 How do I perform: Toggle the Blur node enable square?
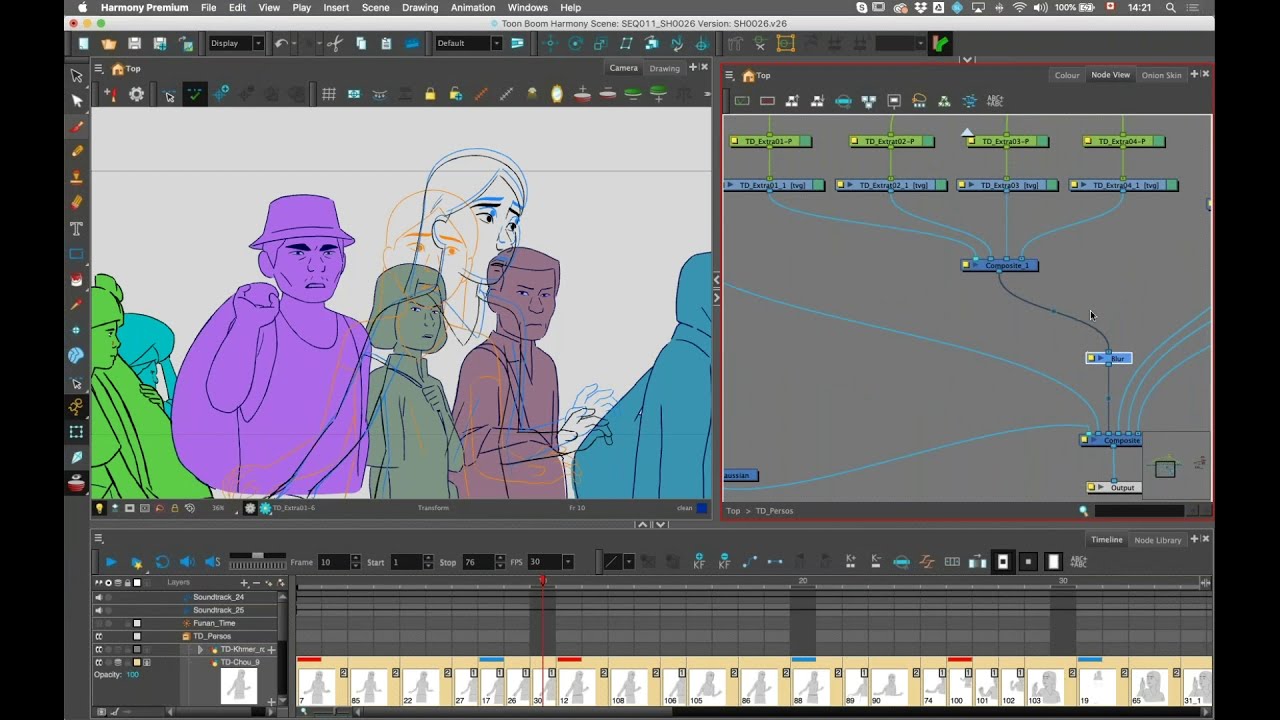[x=1092, y=358]
